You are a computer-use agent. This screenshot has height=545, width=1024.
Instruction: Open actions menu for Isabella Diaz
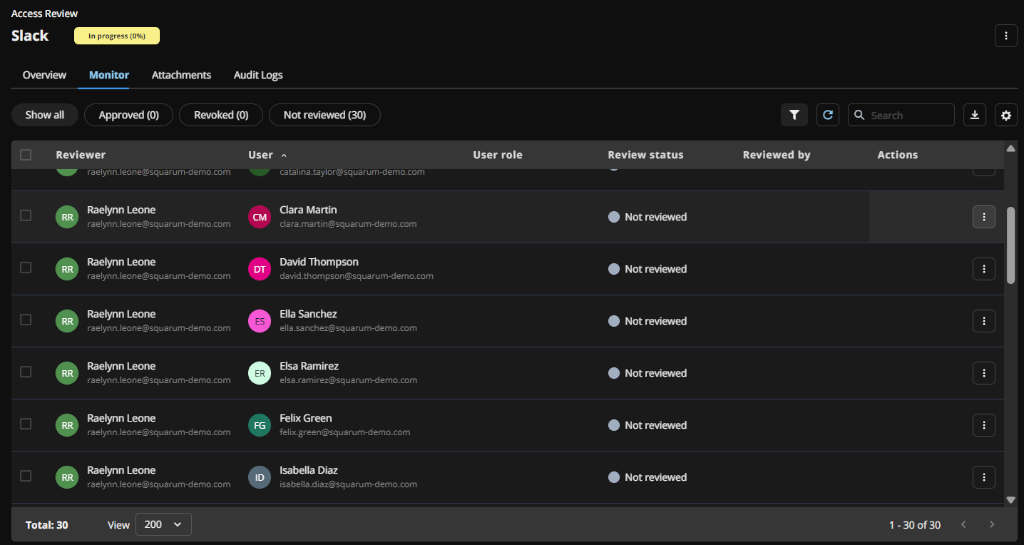click(984, 477)
